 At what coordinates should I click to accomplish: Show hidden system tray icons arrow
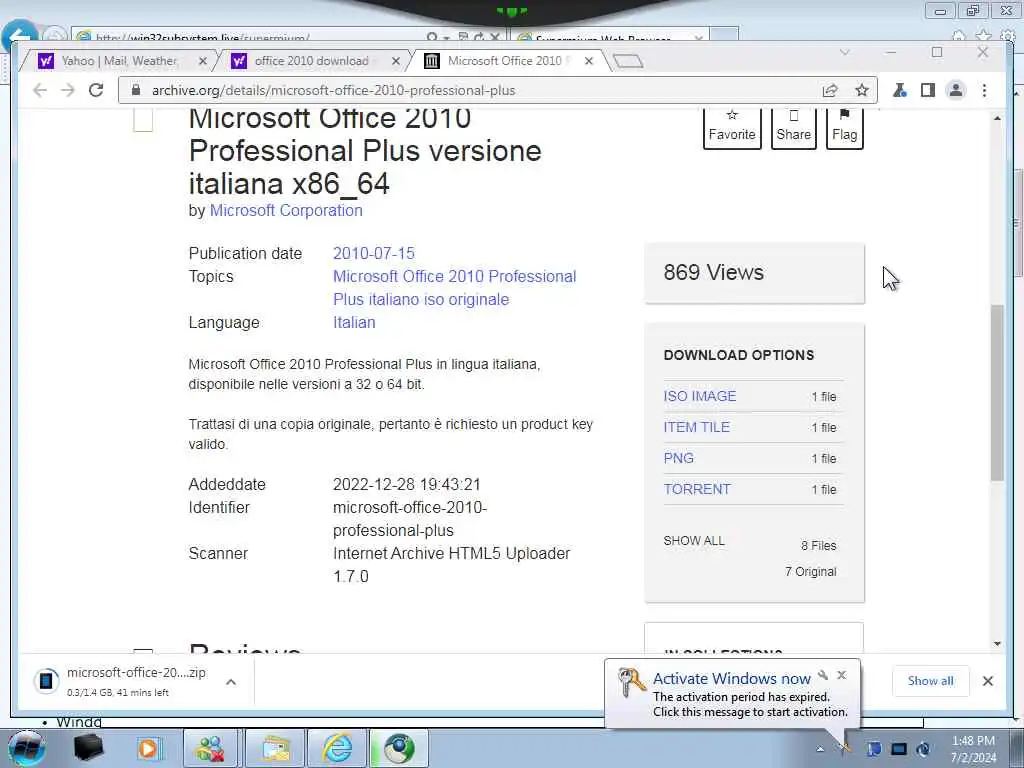pyautogui.click(x=820, y=749)
